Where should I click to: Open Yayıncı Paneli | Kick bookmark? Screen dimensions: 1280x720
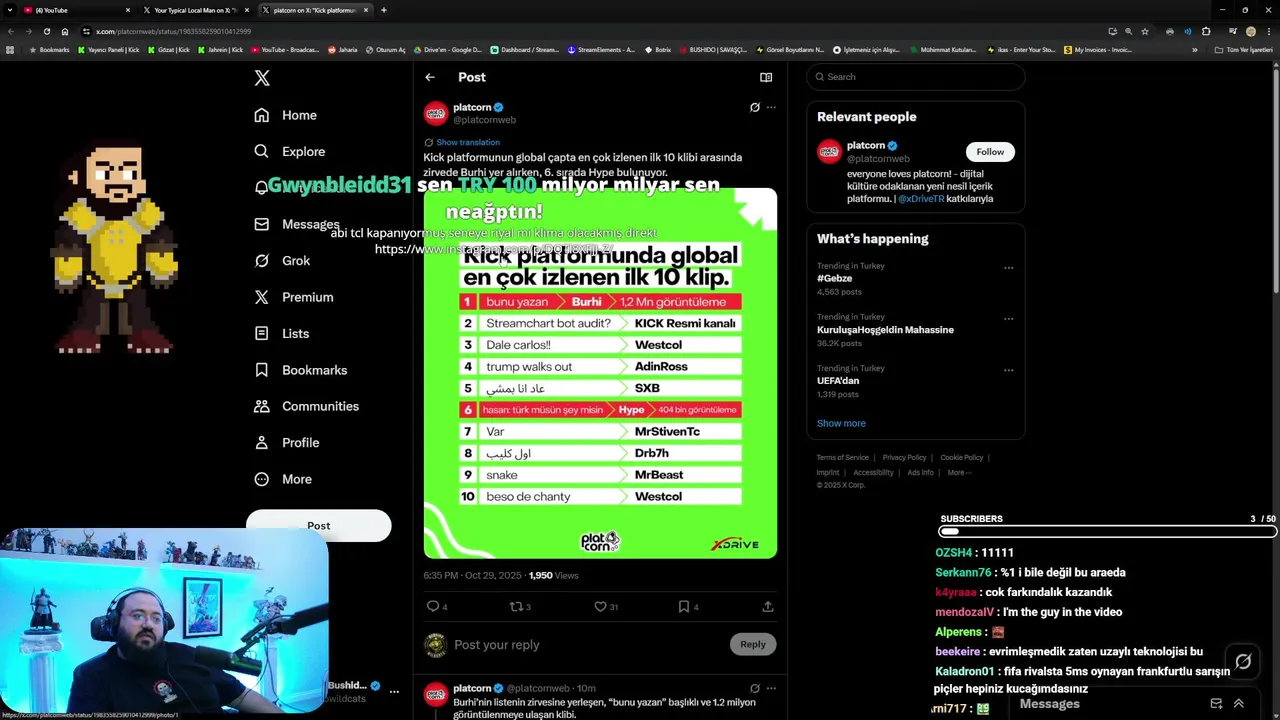click(x=109, y=50)
